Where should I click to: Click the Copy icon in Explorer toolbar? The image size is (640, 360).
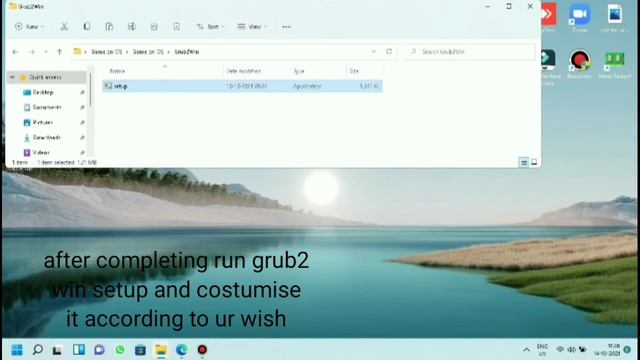click(x=87, y=27)
